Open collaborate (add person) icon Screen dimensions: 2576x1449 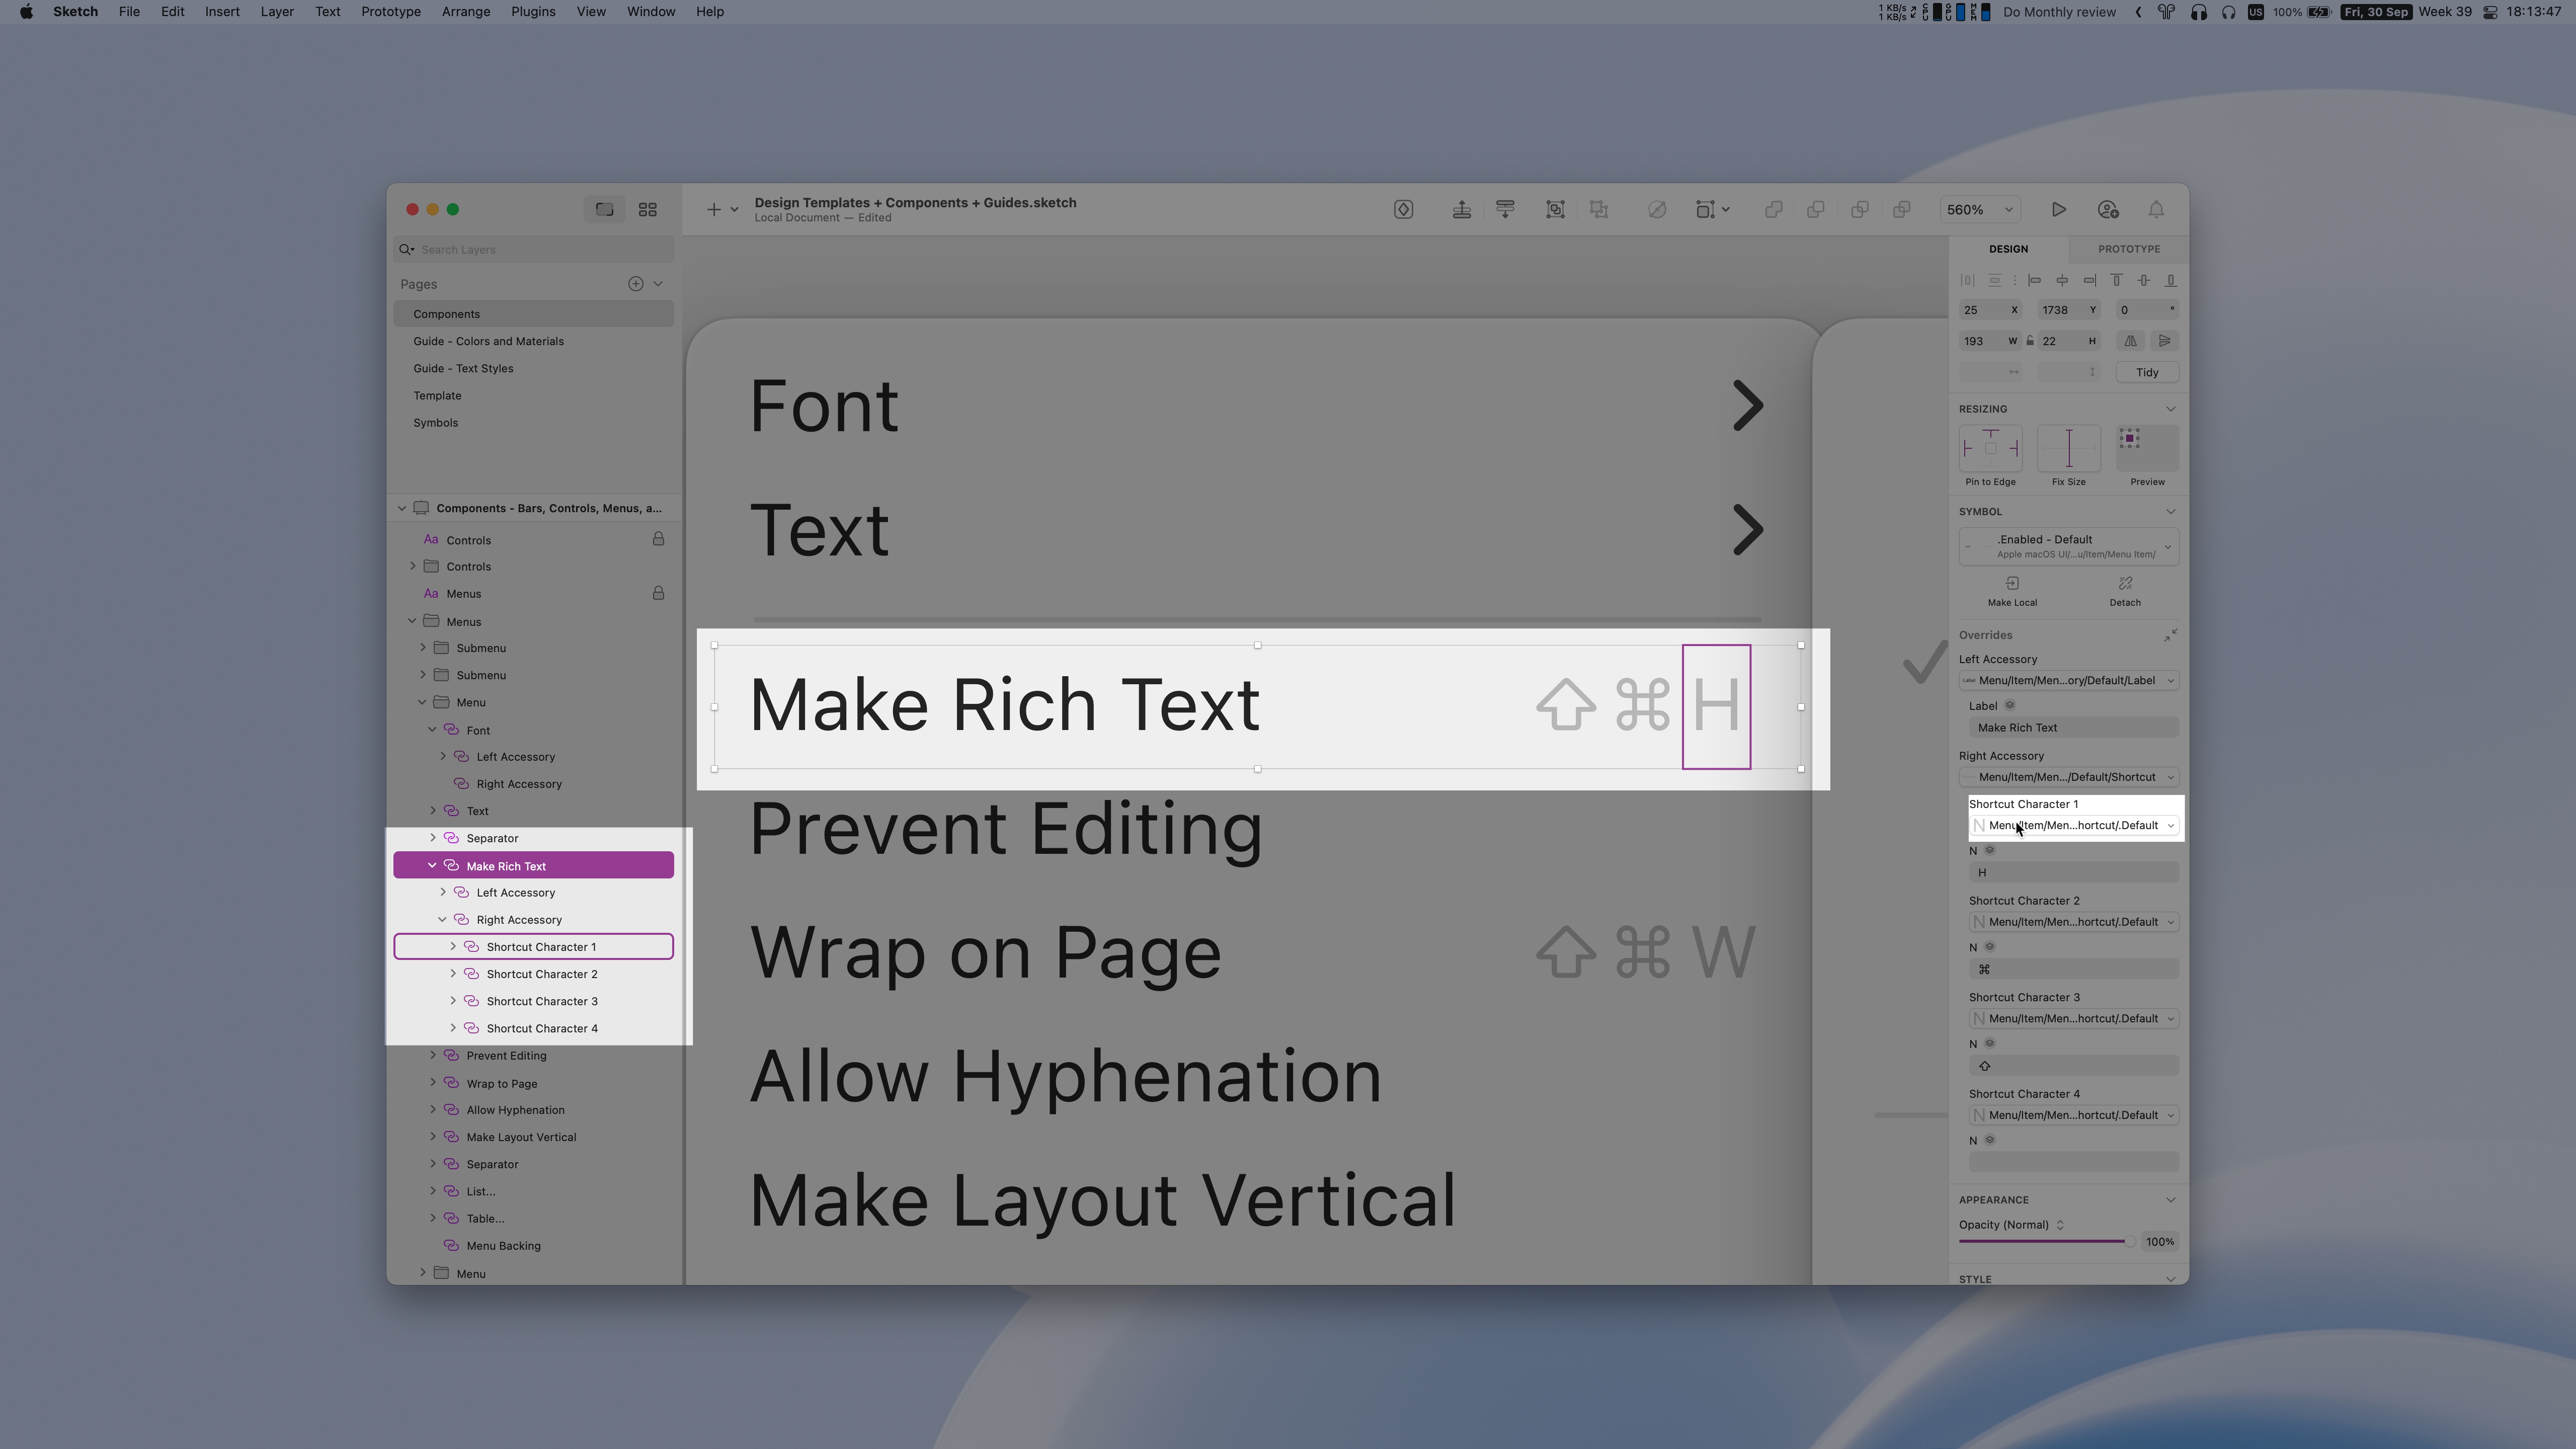tap(2108, 209)
